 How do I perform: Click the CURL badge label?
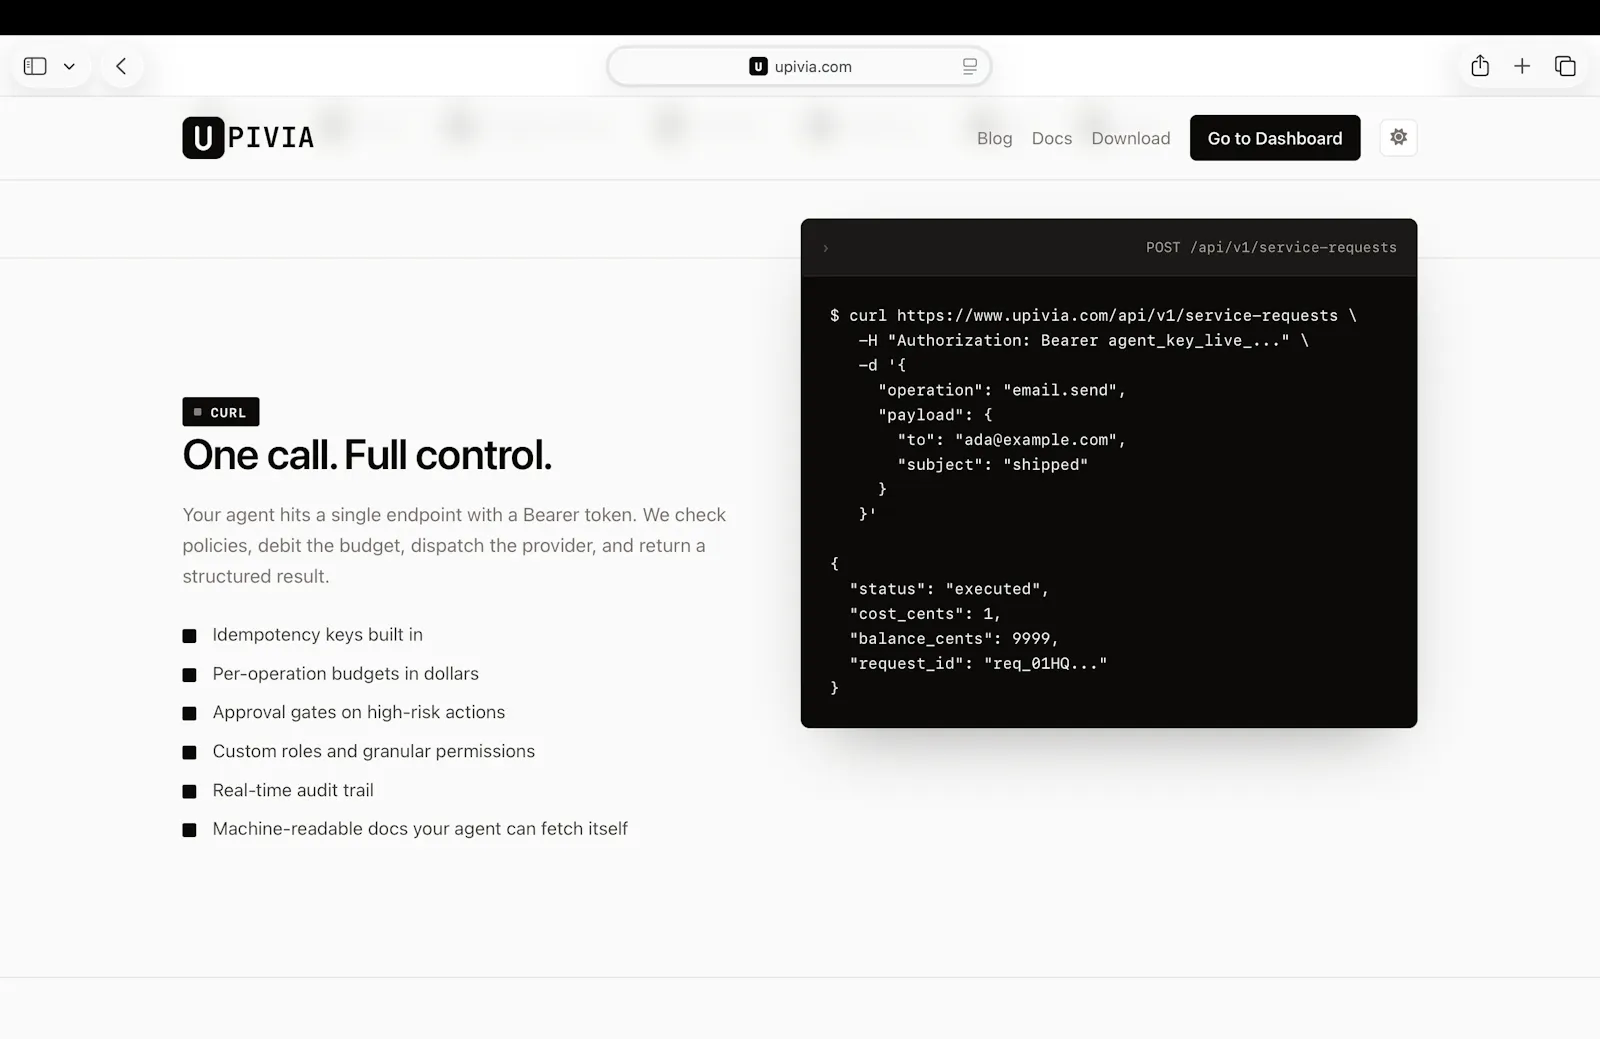pyautogui.click(x=221, y=412)
